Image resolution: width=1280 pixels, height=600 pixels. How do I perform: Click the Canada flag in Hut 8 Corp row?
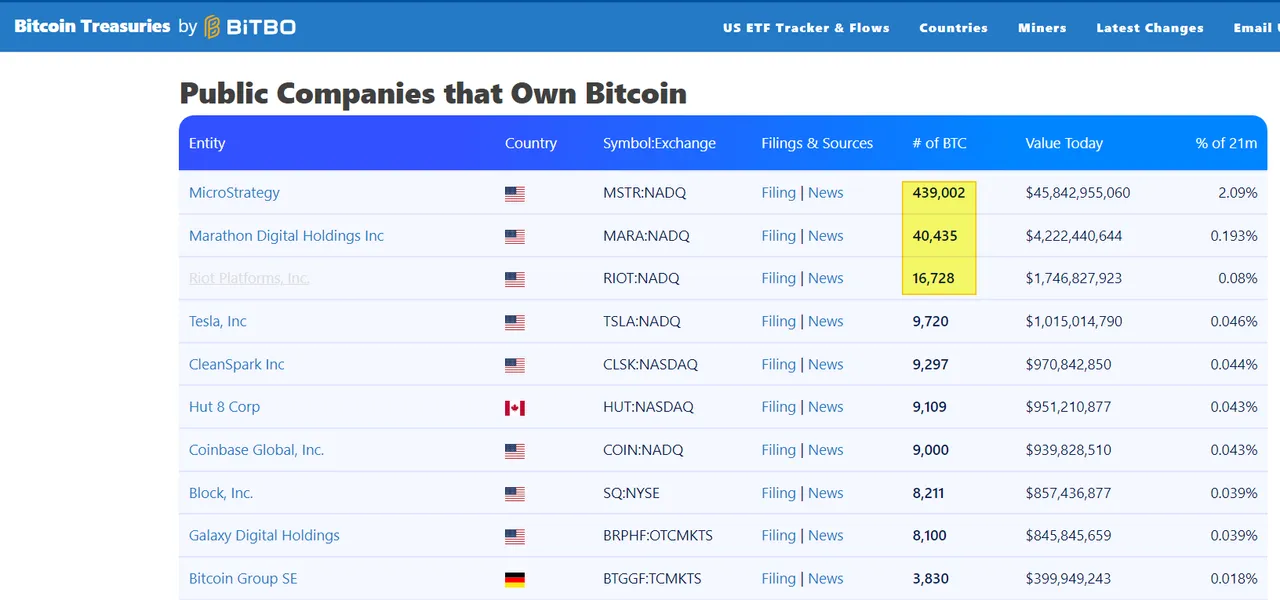(x=515, y=408)
